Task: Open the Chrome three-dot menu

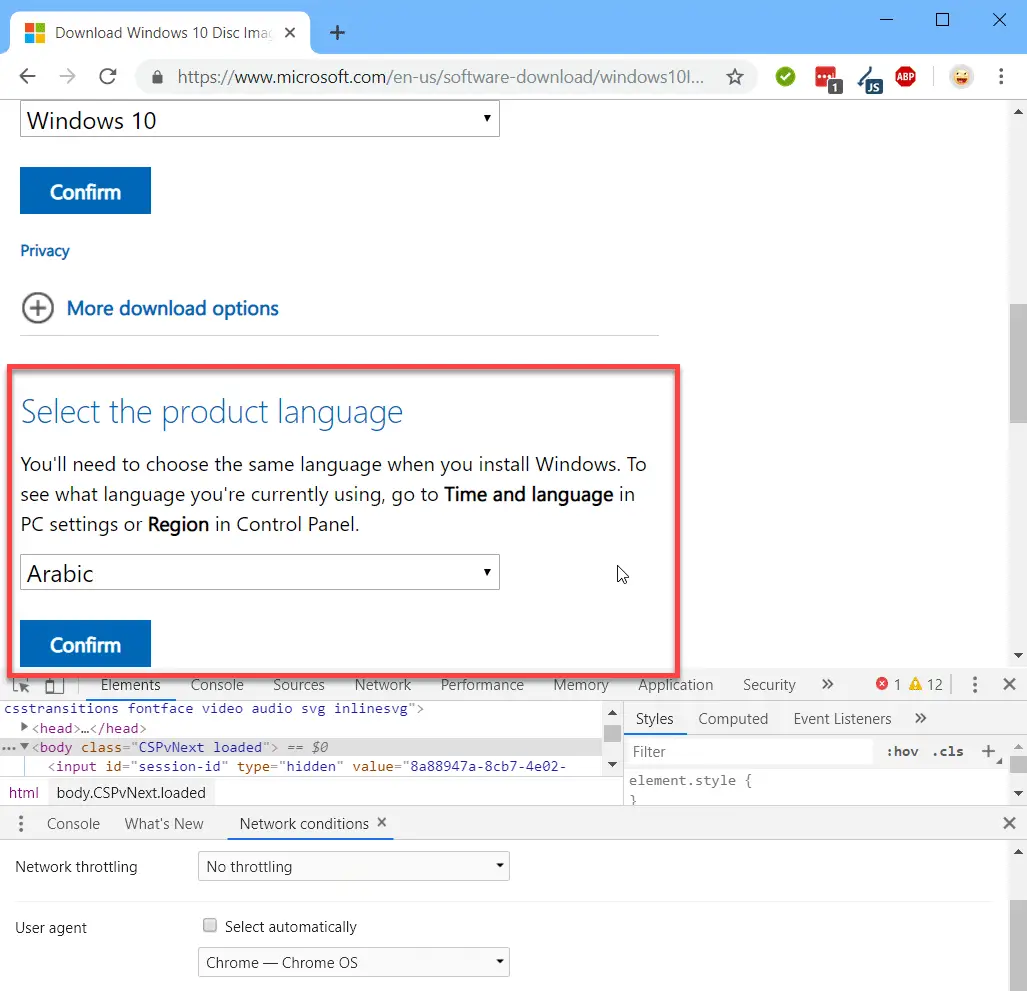Action: pos(1001,77)
